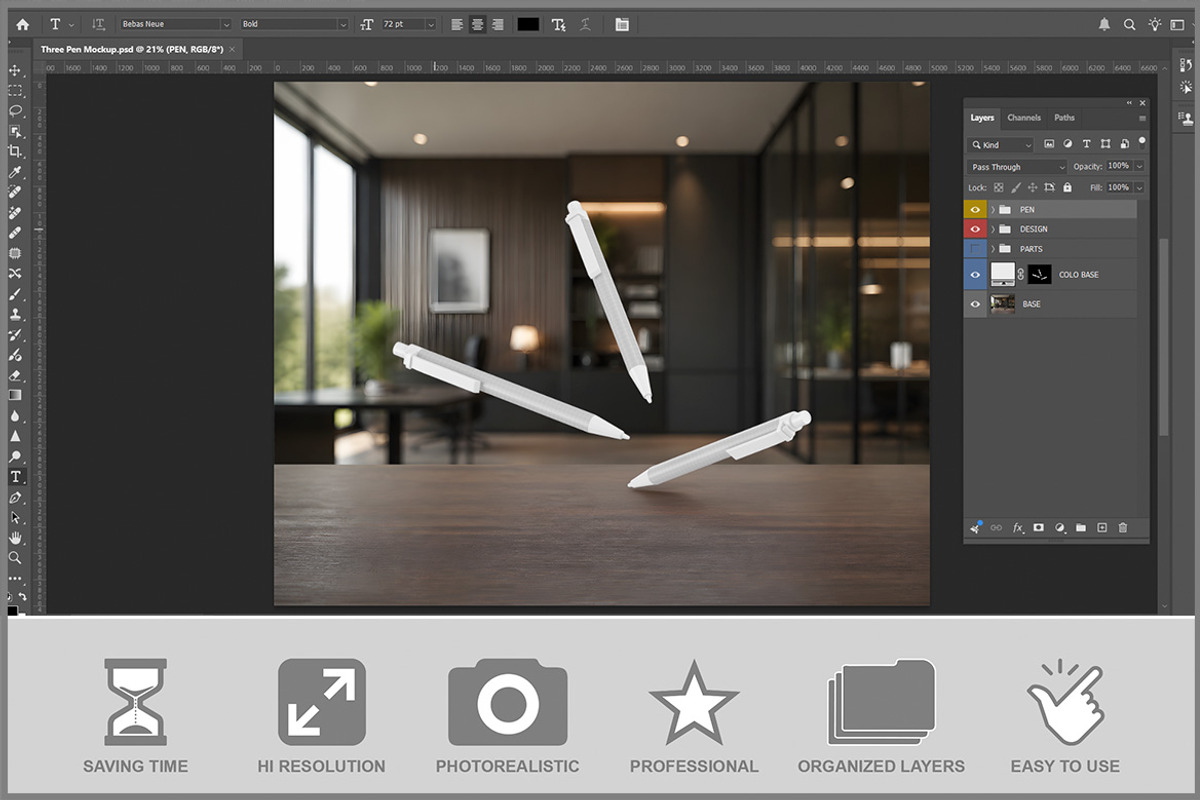Select the Object Selection tool
This screenshot has width=1200, height=800.
point(15,131)
